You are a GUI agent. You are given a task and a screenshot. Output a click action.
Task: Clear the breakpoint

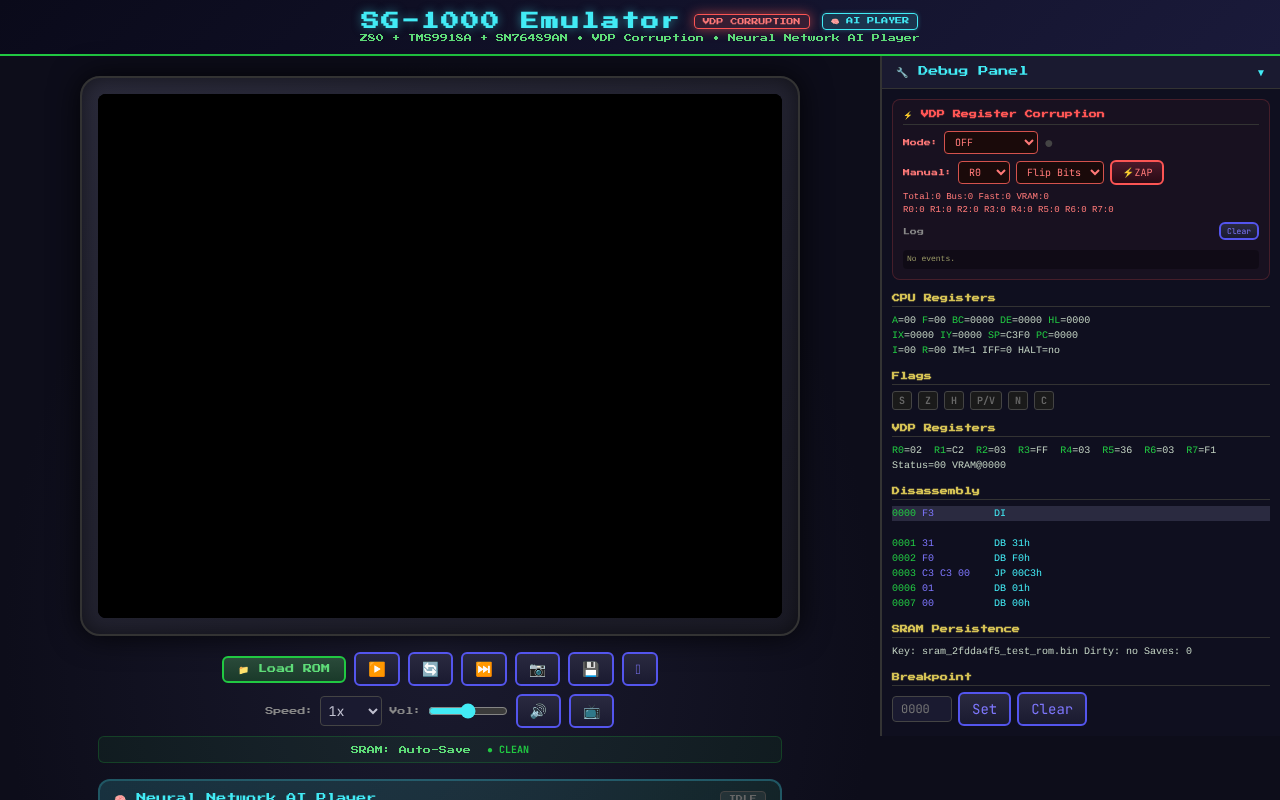[x=1052, y=709]
